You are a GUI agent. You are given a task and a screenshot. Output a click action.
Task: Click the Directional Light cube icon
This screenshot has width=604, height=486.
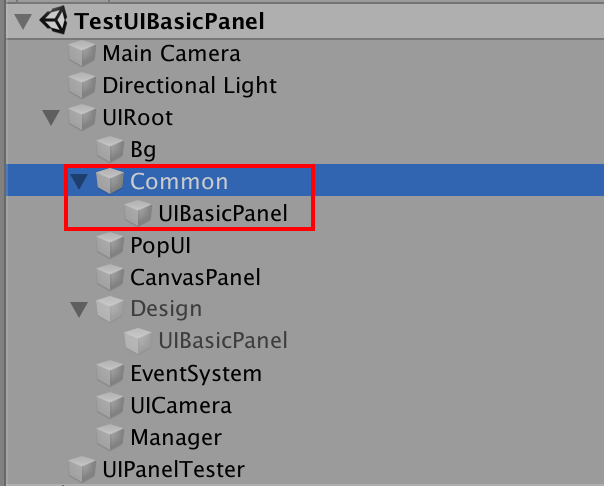click(x=82, y=86)
